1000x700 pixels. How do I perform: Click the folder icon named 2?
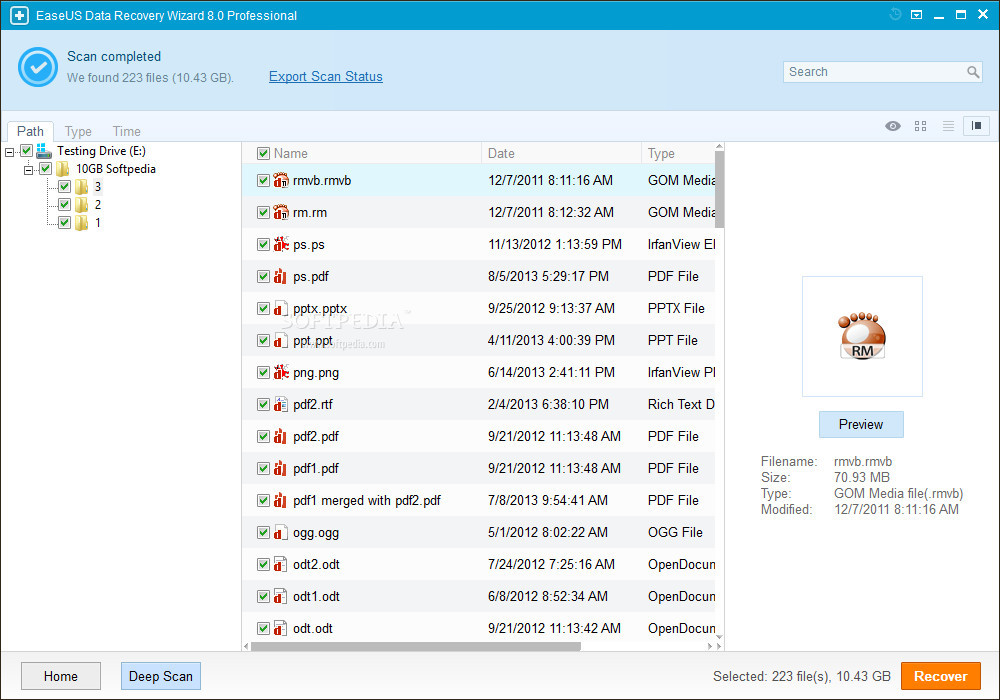(x=81, y=205)
